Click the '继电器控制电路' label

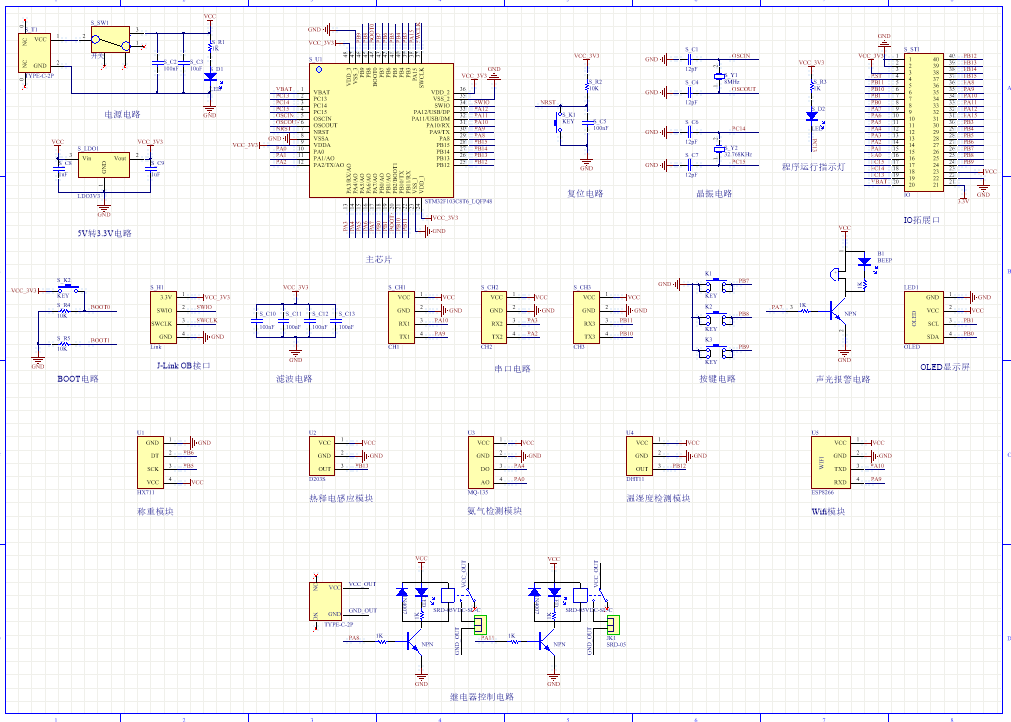(x=482, y=697)
